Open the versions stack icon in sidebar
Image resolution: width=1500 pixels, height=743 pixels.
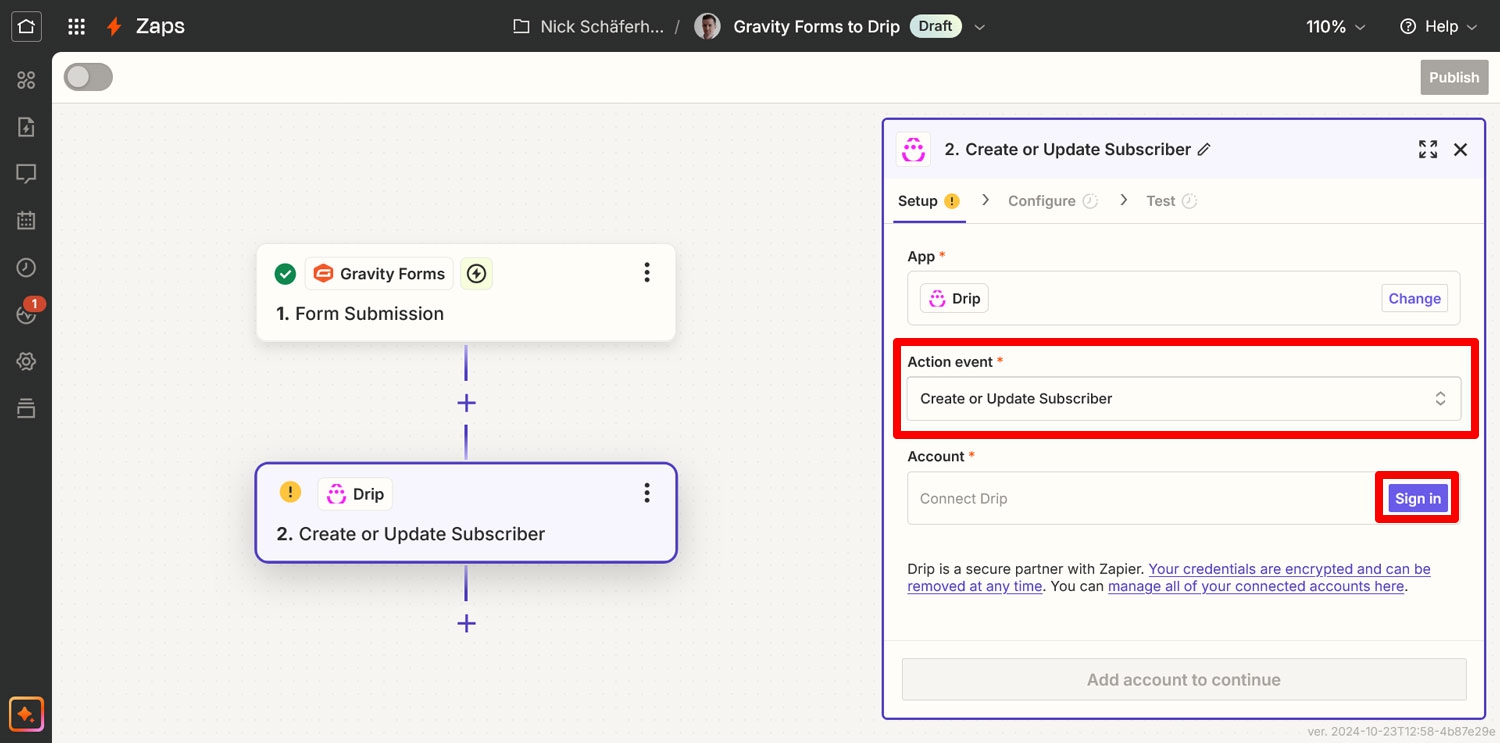point(26,407)
